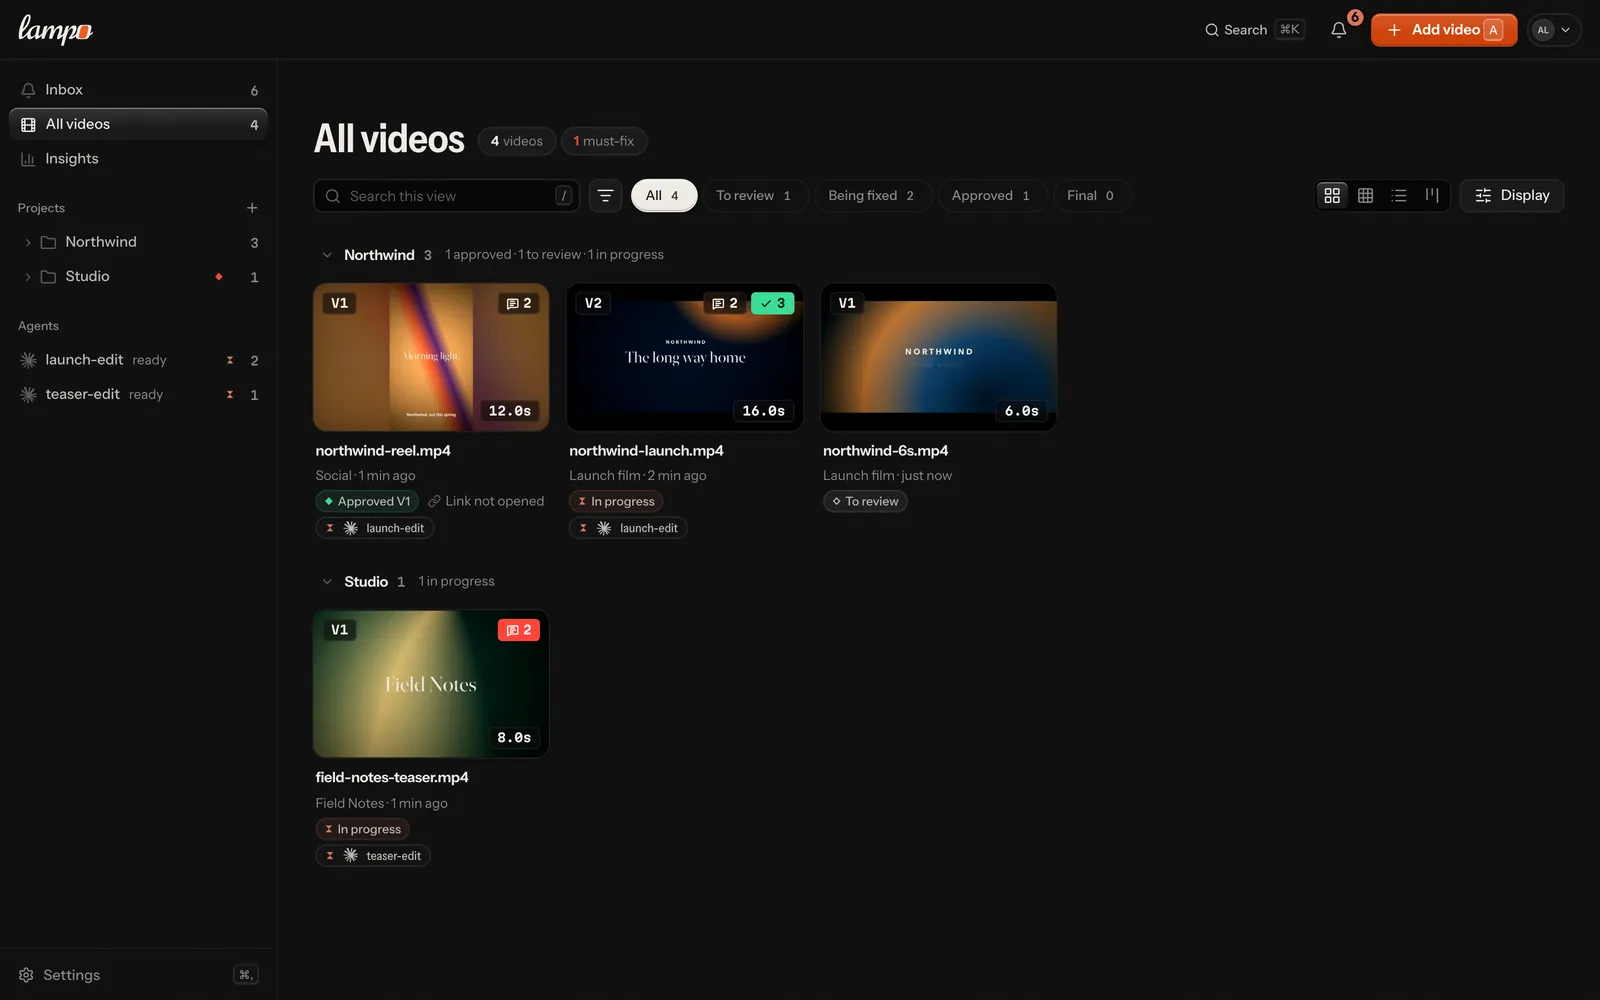Open the northwind-launch.mp4 thumbnail
1600x1000 pixels.
[x=685, y=357]
